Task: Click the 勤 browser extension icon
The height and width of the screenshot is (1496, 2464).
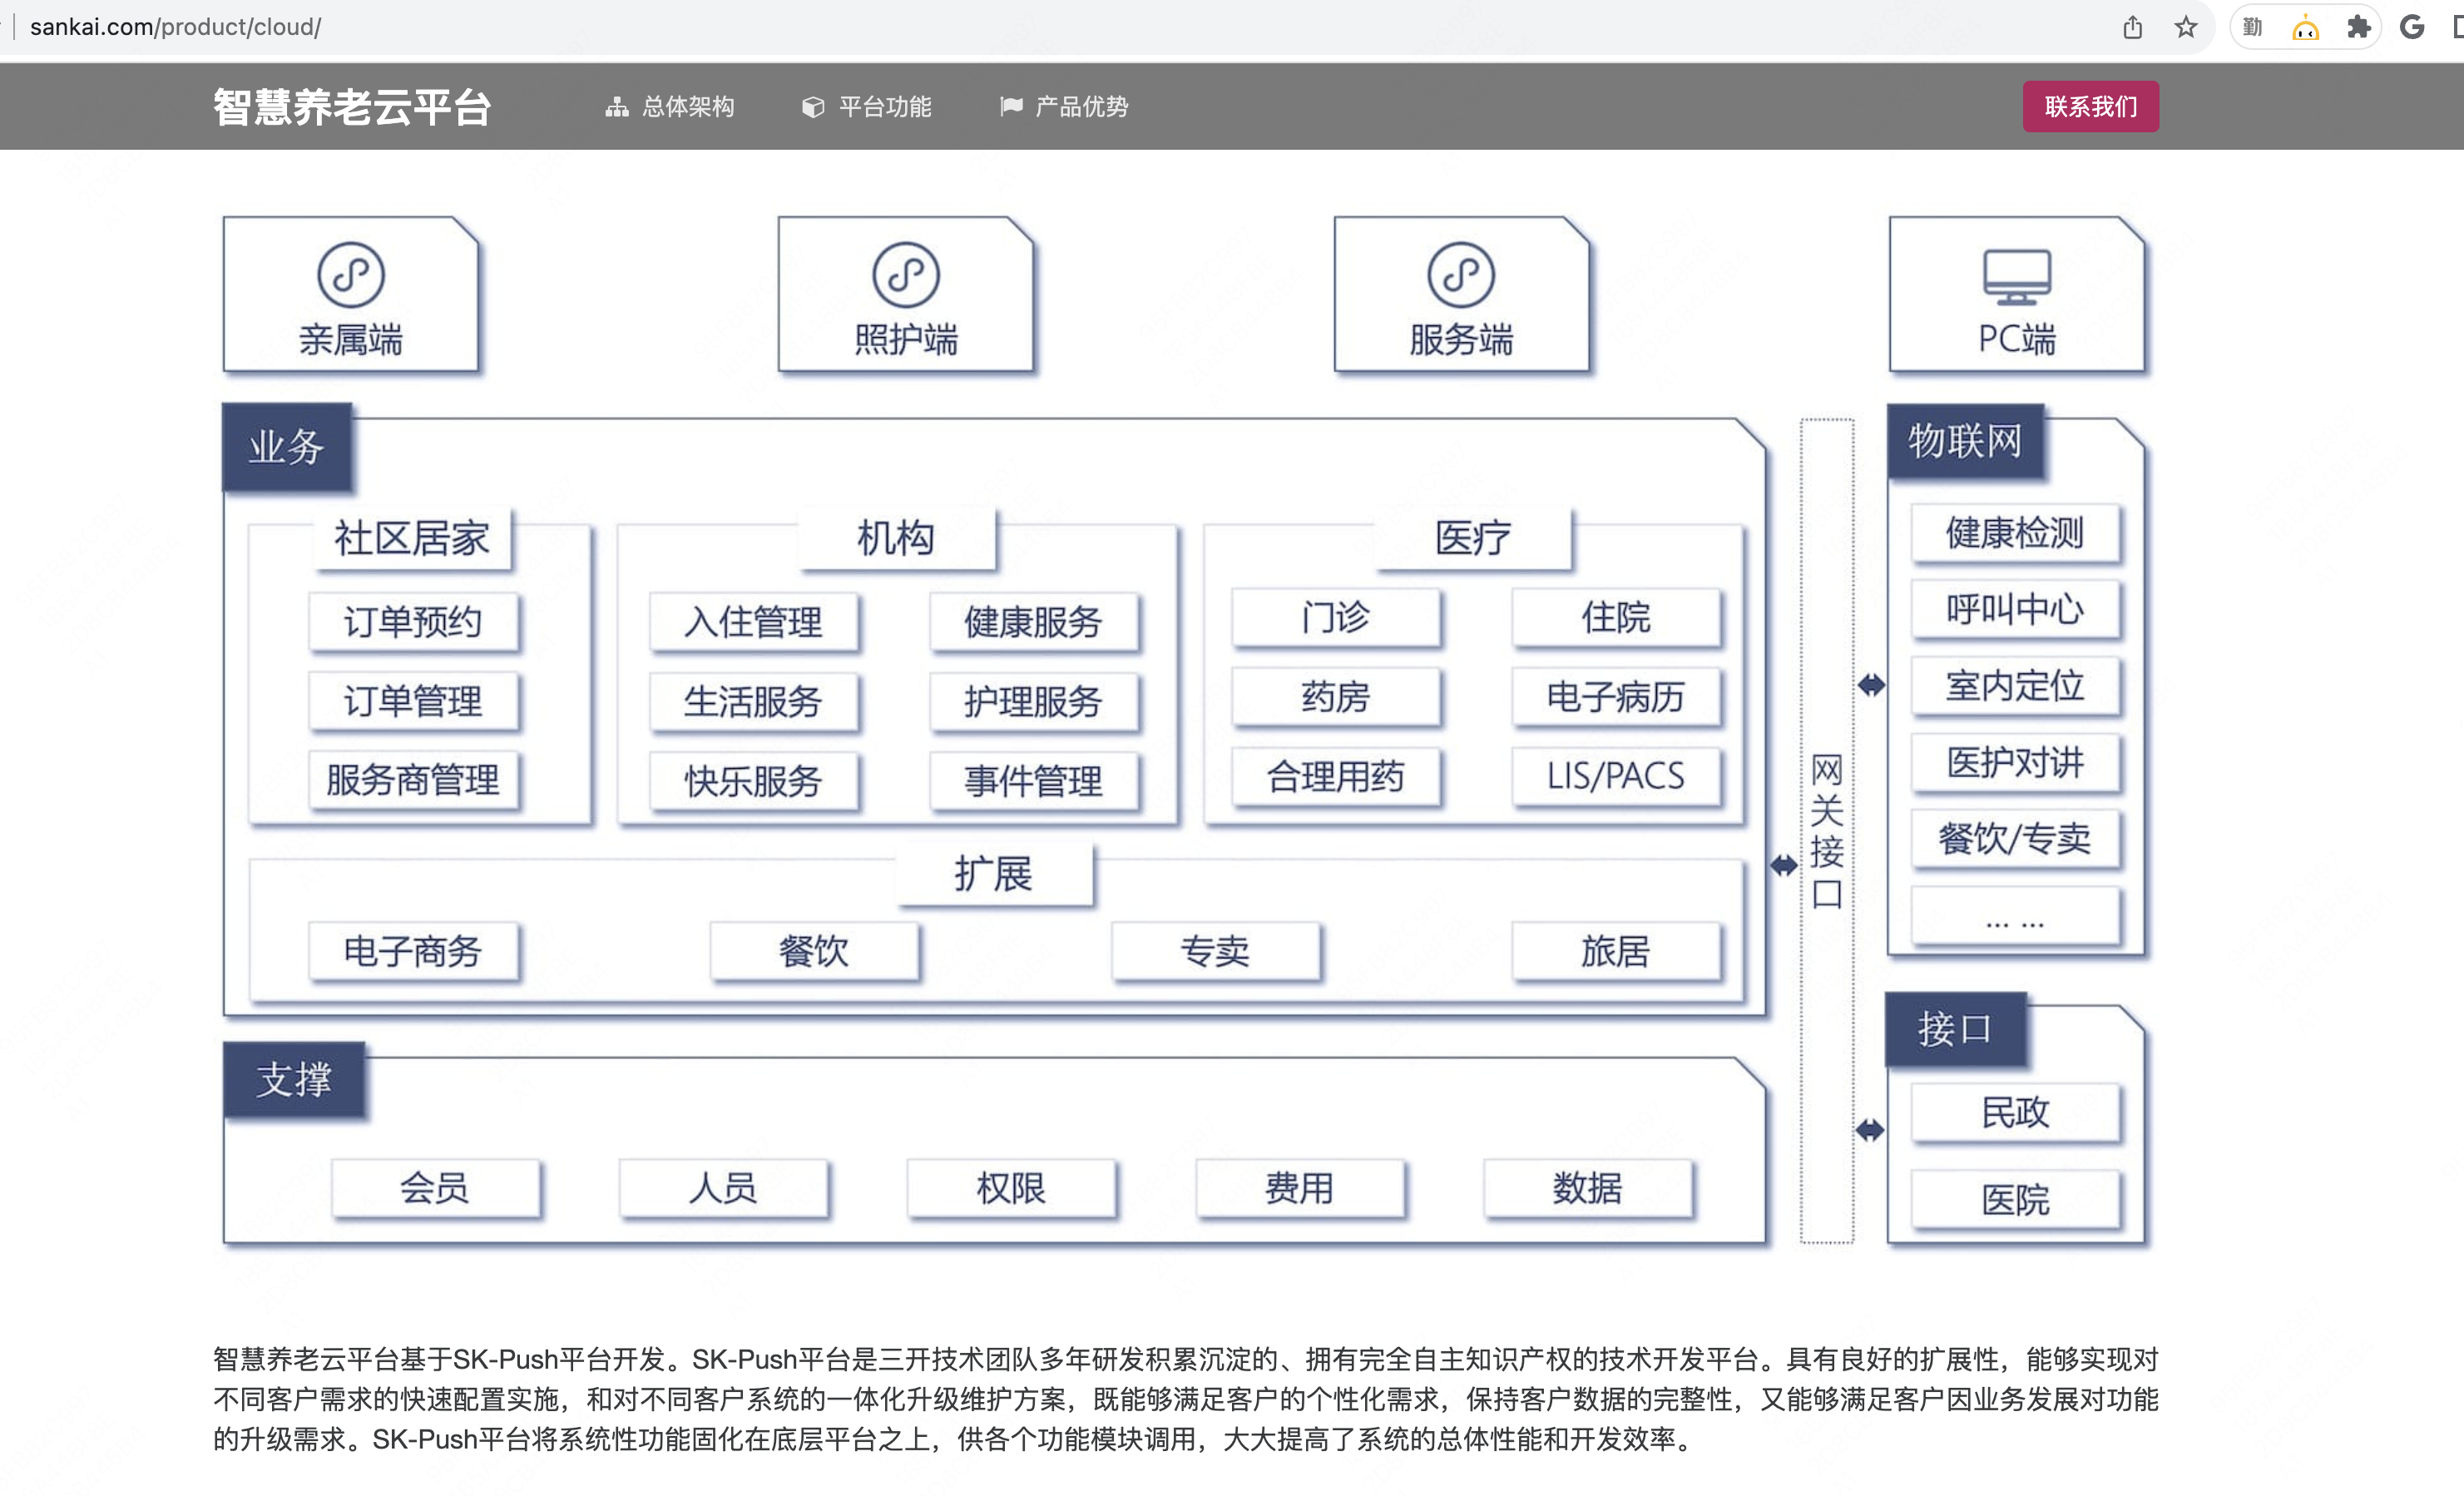Action: point(2252,27)
